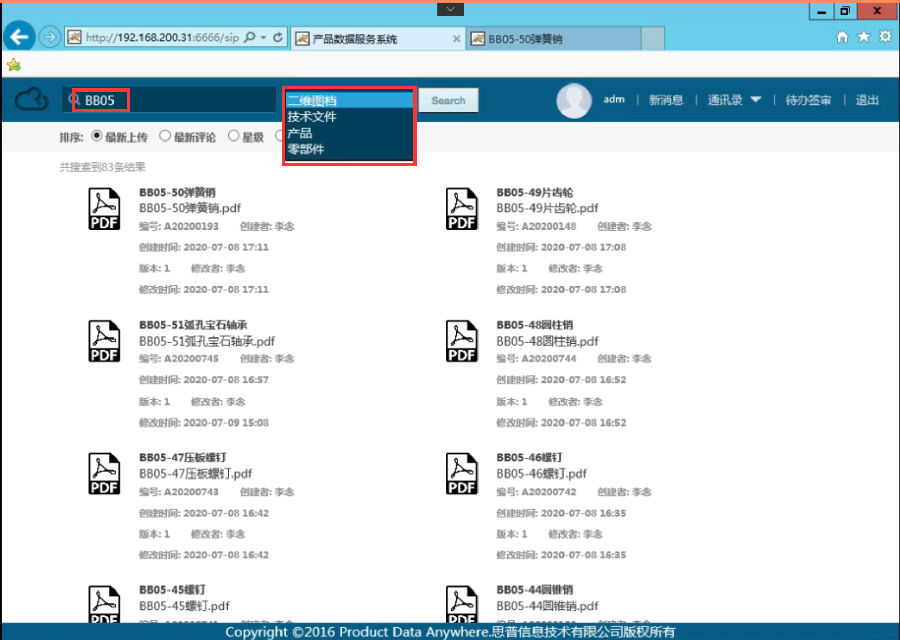This screenshot has height=640, width=900.
Task: Open 新消息 in header
Action: (x=666, y=100)
